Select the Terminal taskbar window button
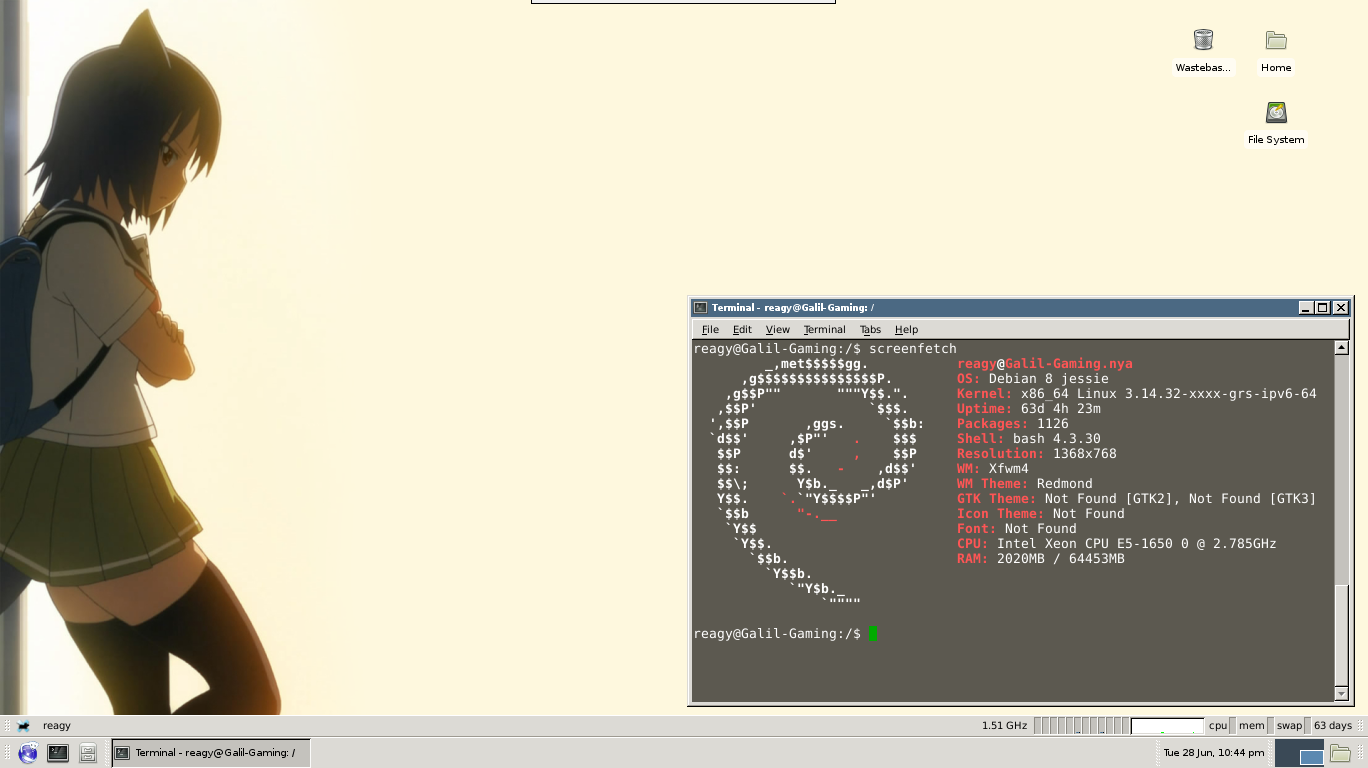1368x768 pixels. 210,753
